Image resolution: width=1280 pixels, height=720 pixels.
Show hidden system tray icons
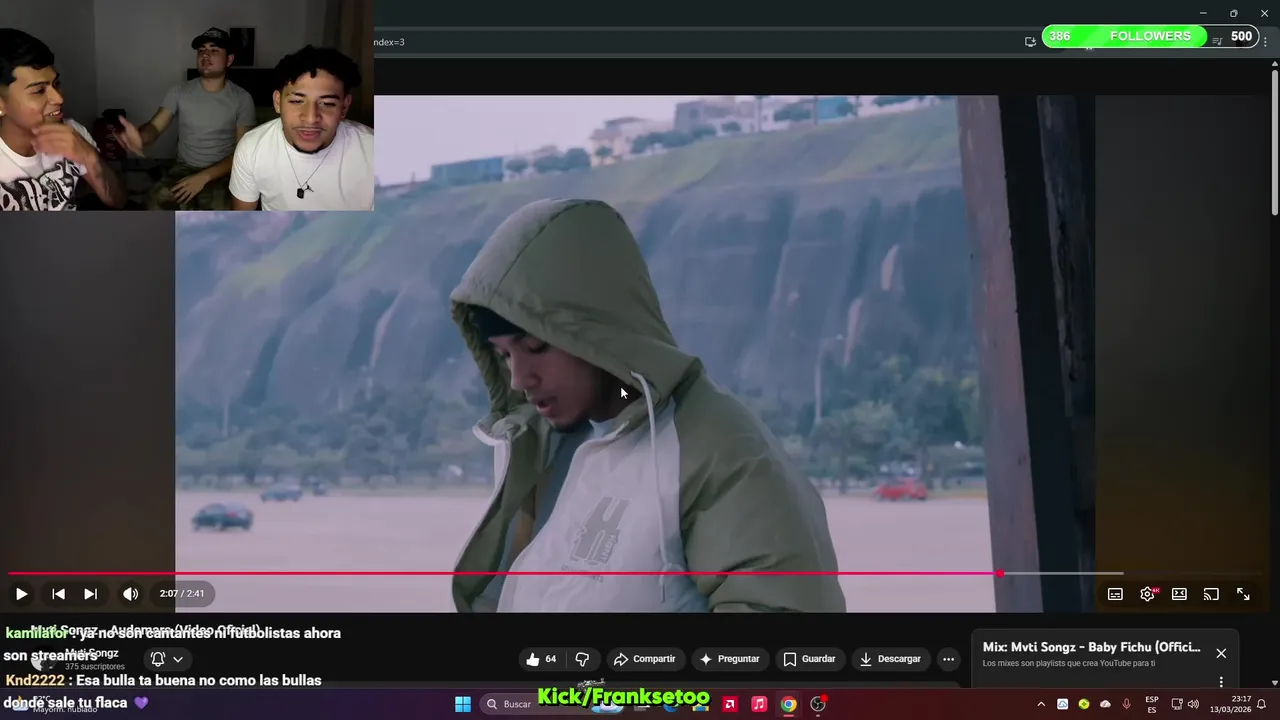click(1041, 704)
